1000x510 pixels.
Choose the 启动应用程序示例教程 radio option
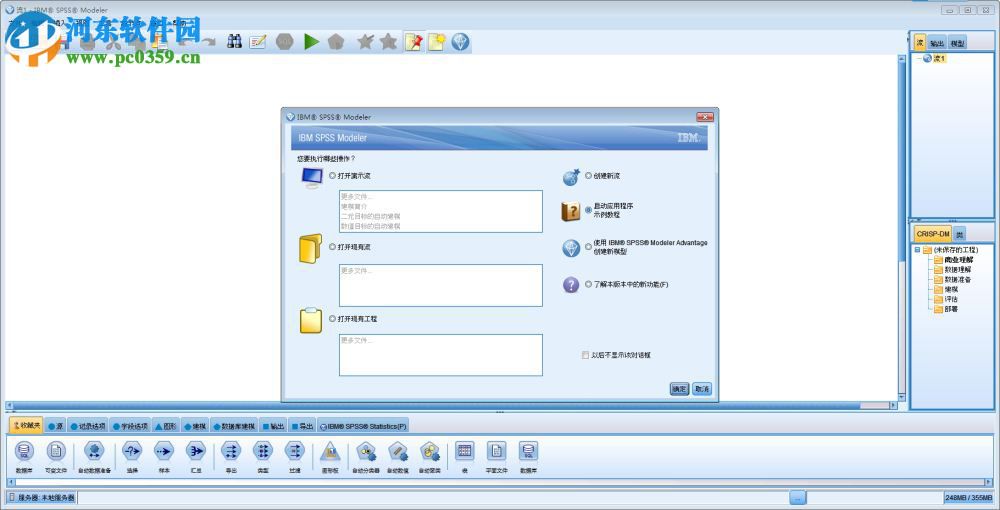(x=588, y=210)
